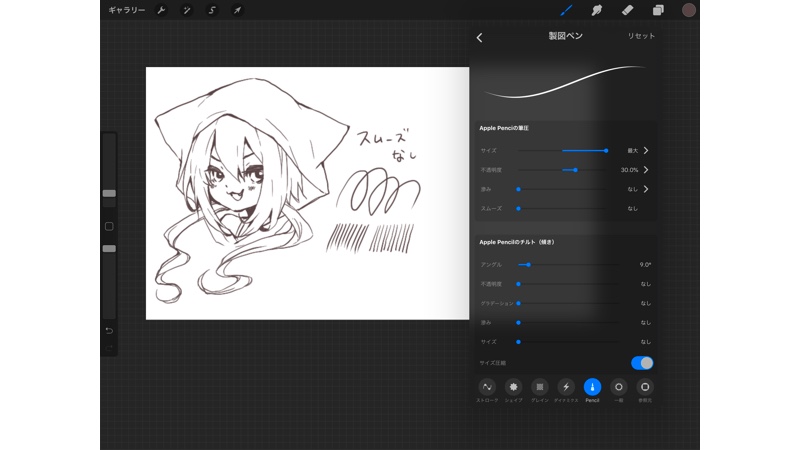This screenshot has height=450, width=800.
Task: Select the Eraser tool
Action: (628, 10)
